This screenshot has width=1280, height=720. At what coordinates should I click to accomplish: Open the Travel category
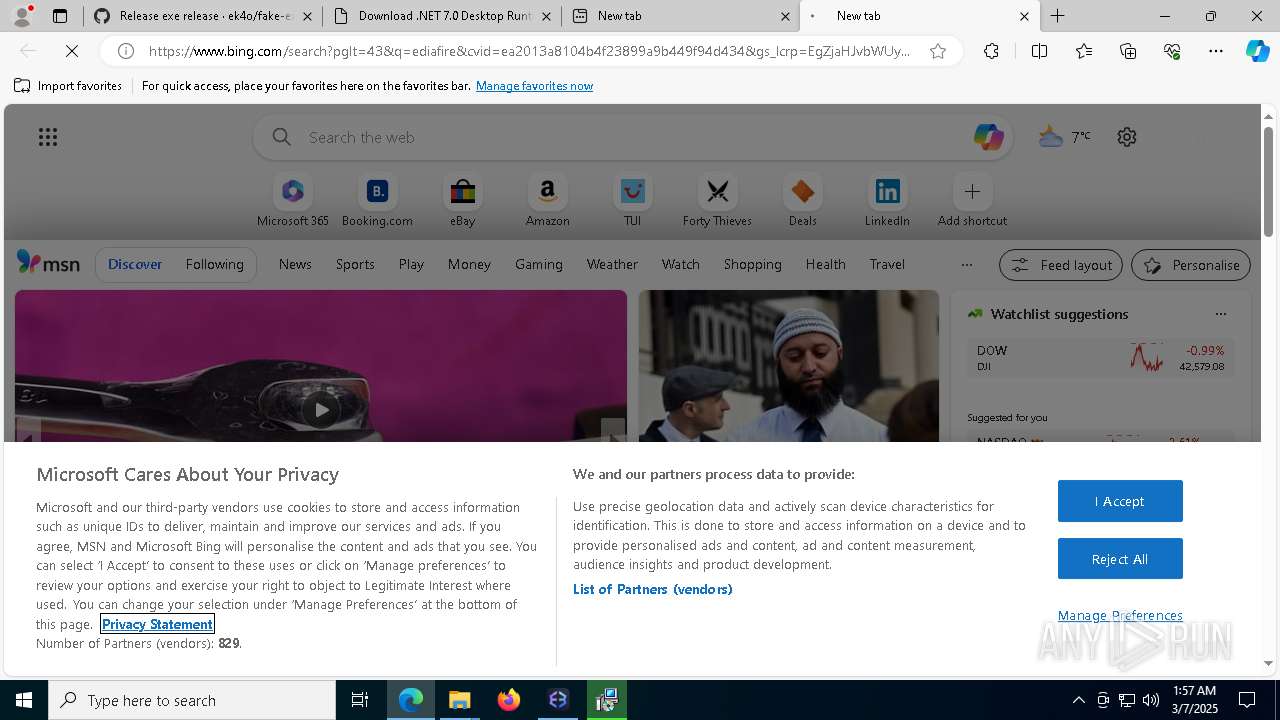point(887,264)
